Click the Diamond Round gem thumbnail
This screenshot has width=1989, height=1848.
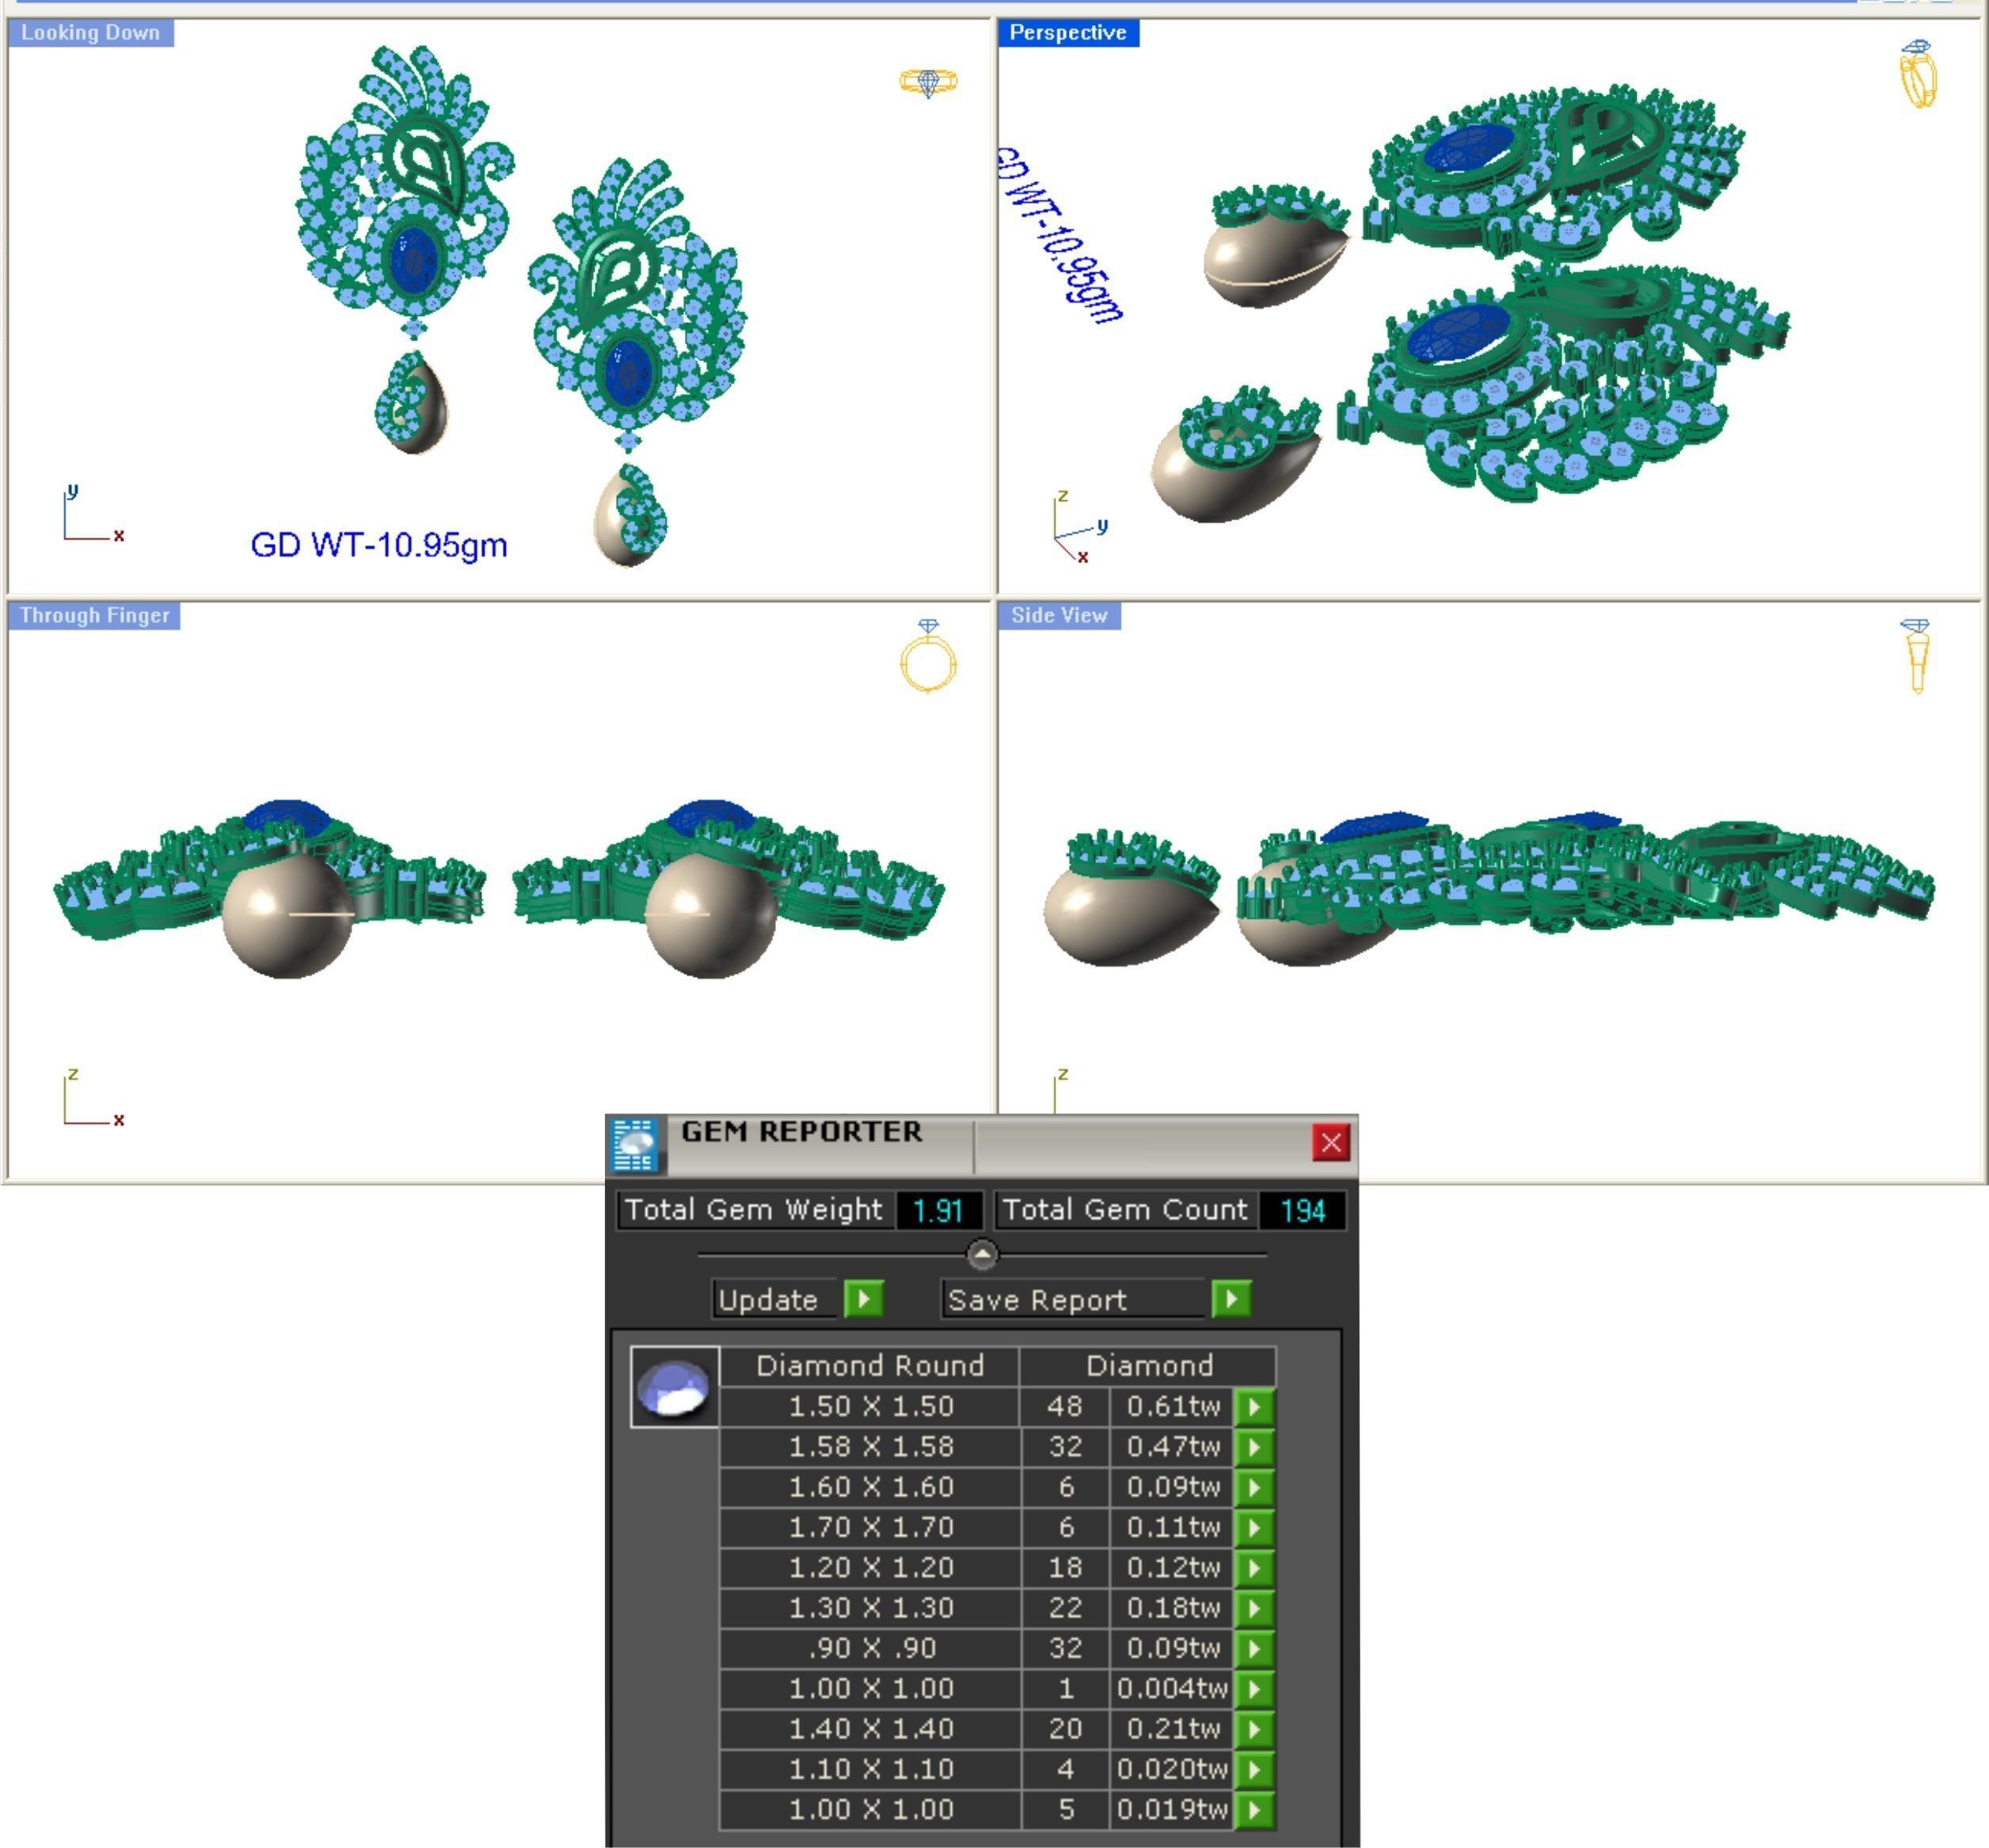(x=674, y=1388)
